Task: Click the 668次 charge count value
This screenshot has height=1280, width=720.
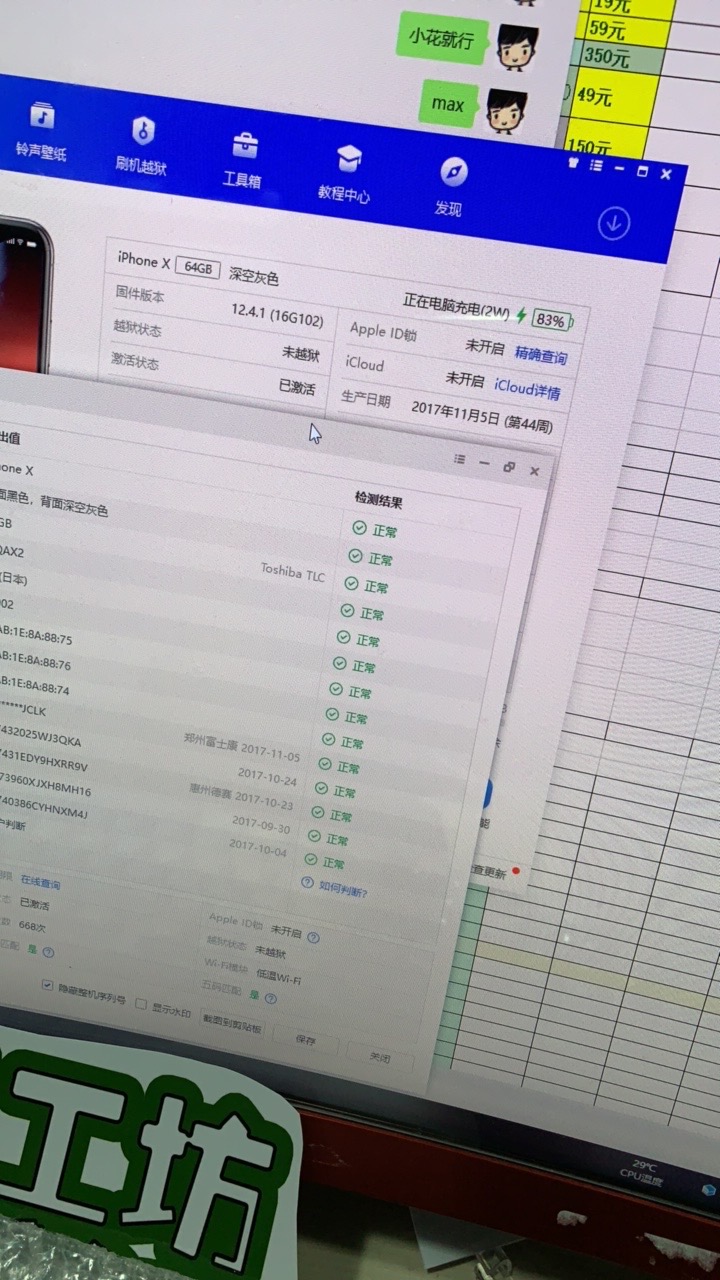Action: [33, 927]
